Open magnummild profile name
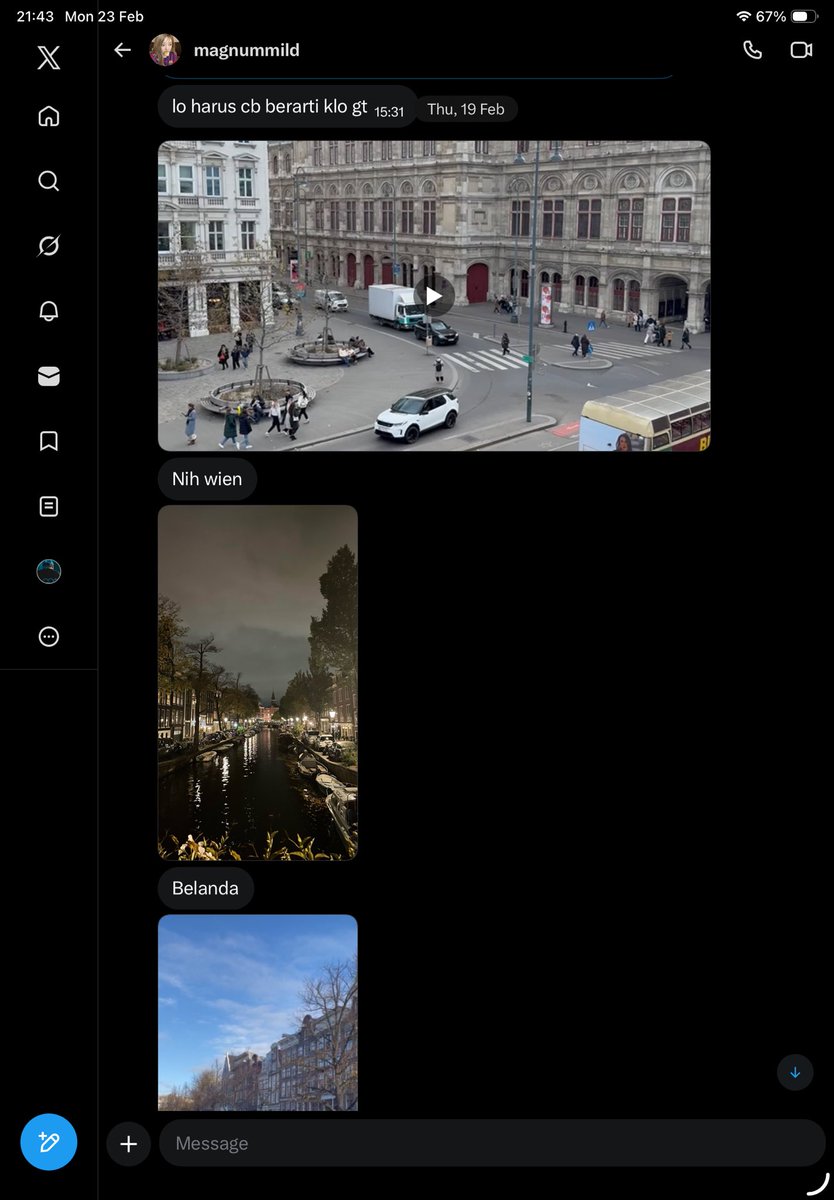 tap(246, 50)
